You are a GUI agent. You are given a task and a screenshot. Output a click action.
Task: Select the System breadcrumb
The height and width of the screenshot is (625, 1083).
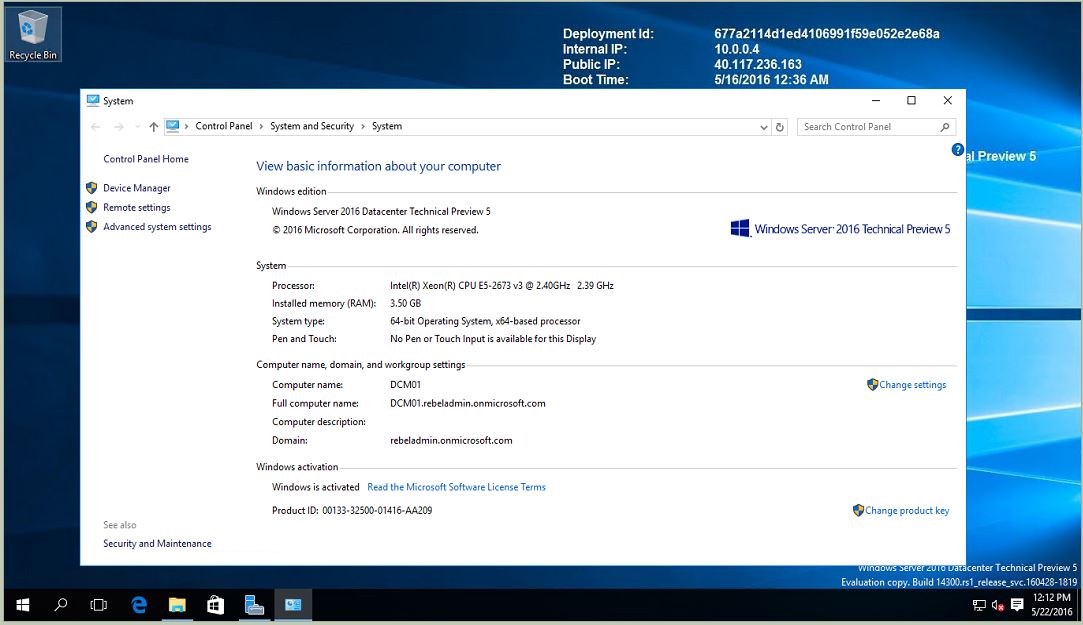click(x=387, y=126)
